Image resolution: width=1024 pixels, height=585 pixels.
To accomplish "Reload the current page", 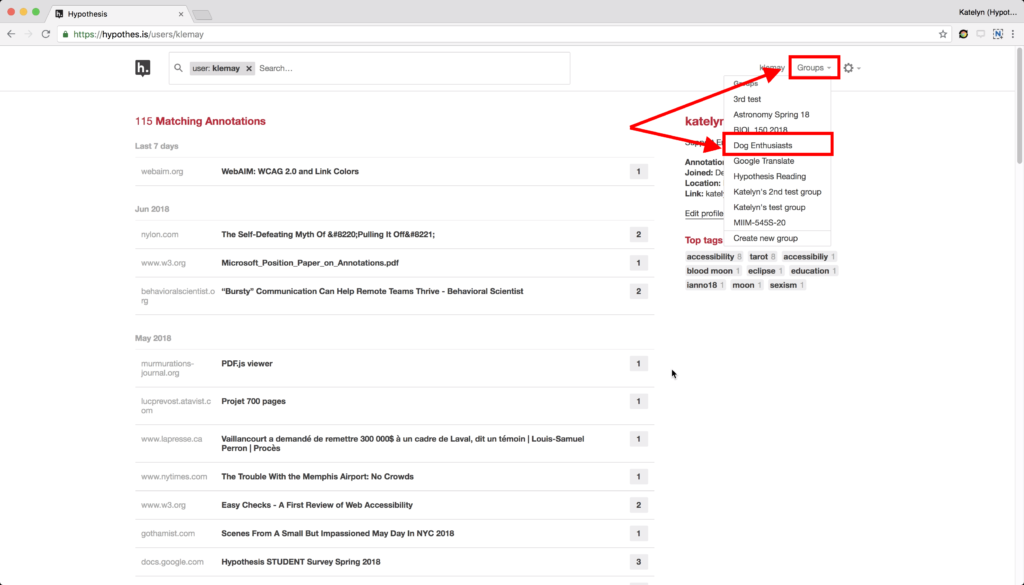I will (46, 34).
